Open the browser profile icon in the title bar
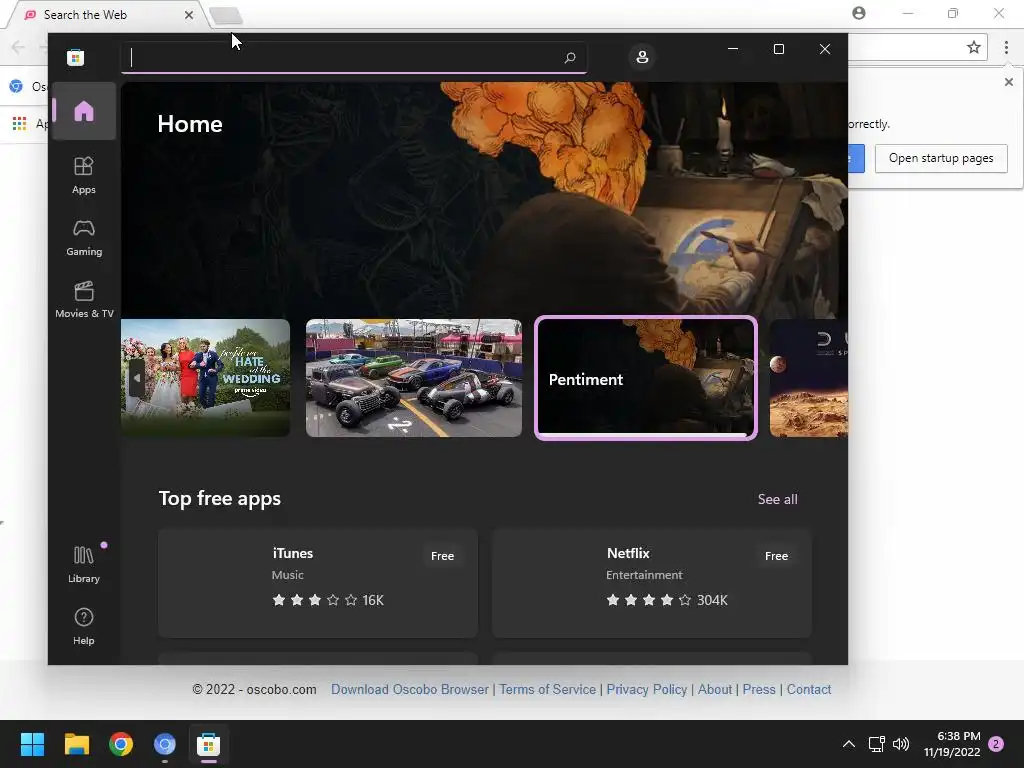The image size is (1024, 768). pos(859,13)
